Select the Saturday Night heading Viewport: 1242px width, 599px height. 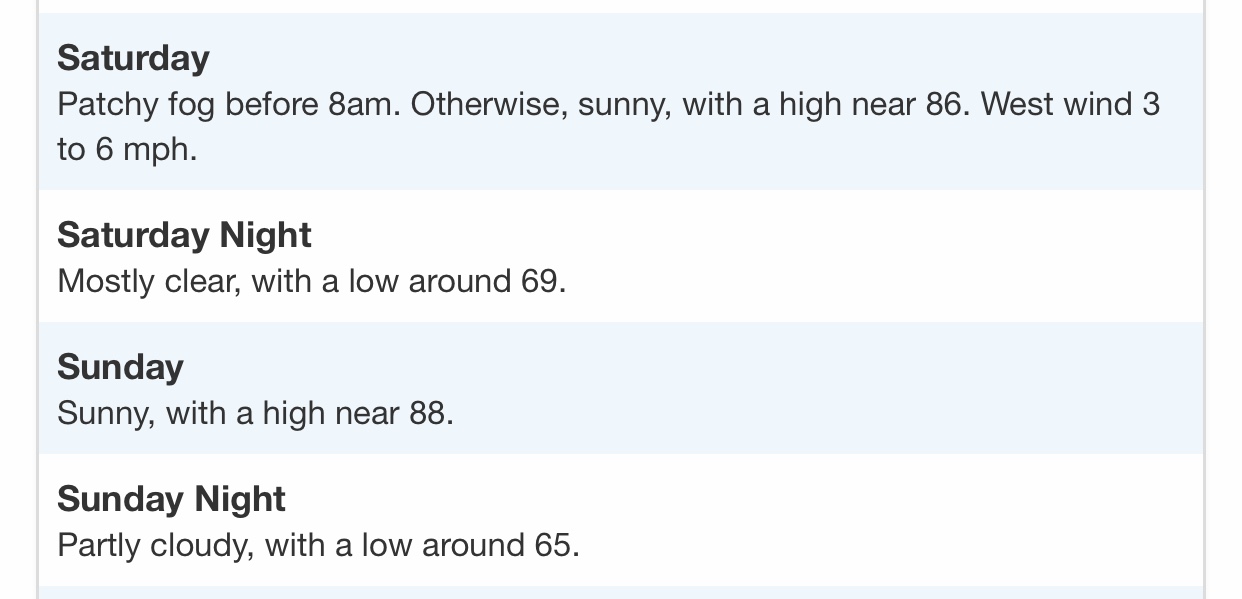coord(184,235)
